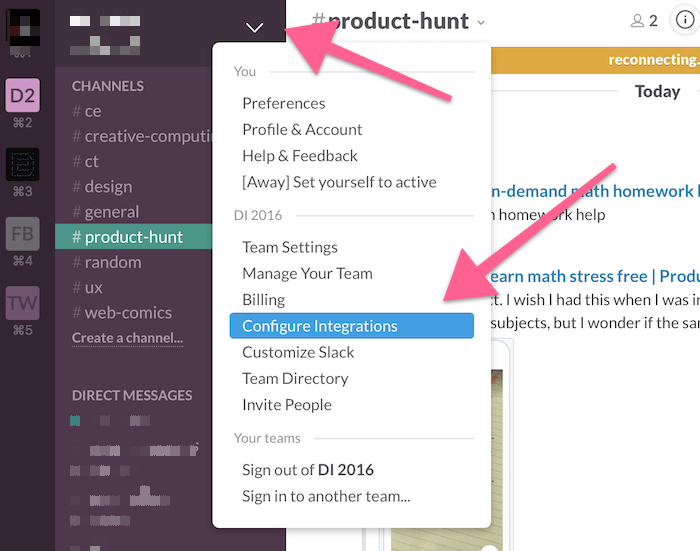Open the on-demand math homework link

point(595,191)
